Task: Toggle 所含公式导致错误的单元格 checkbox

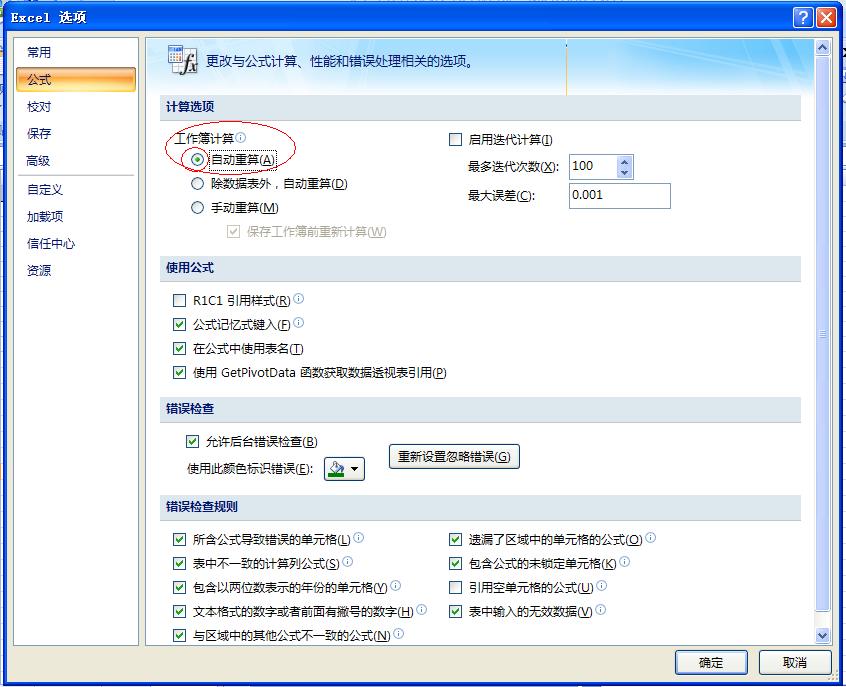Action: [x=179, y=539]
